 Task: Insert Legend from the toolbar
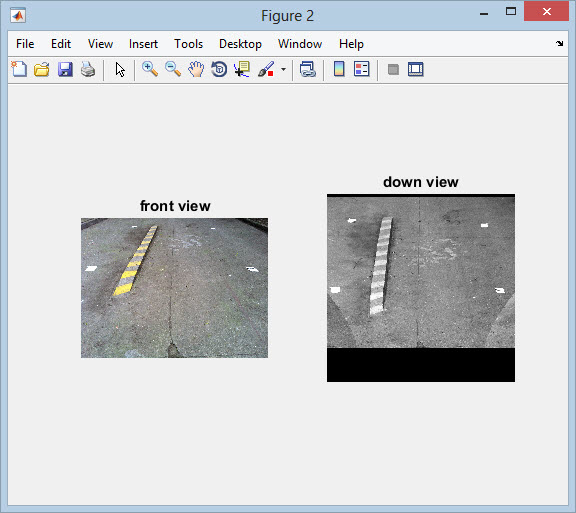click(x=361, y=69)
